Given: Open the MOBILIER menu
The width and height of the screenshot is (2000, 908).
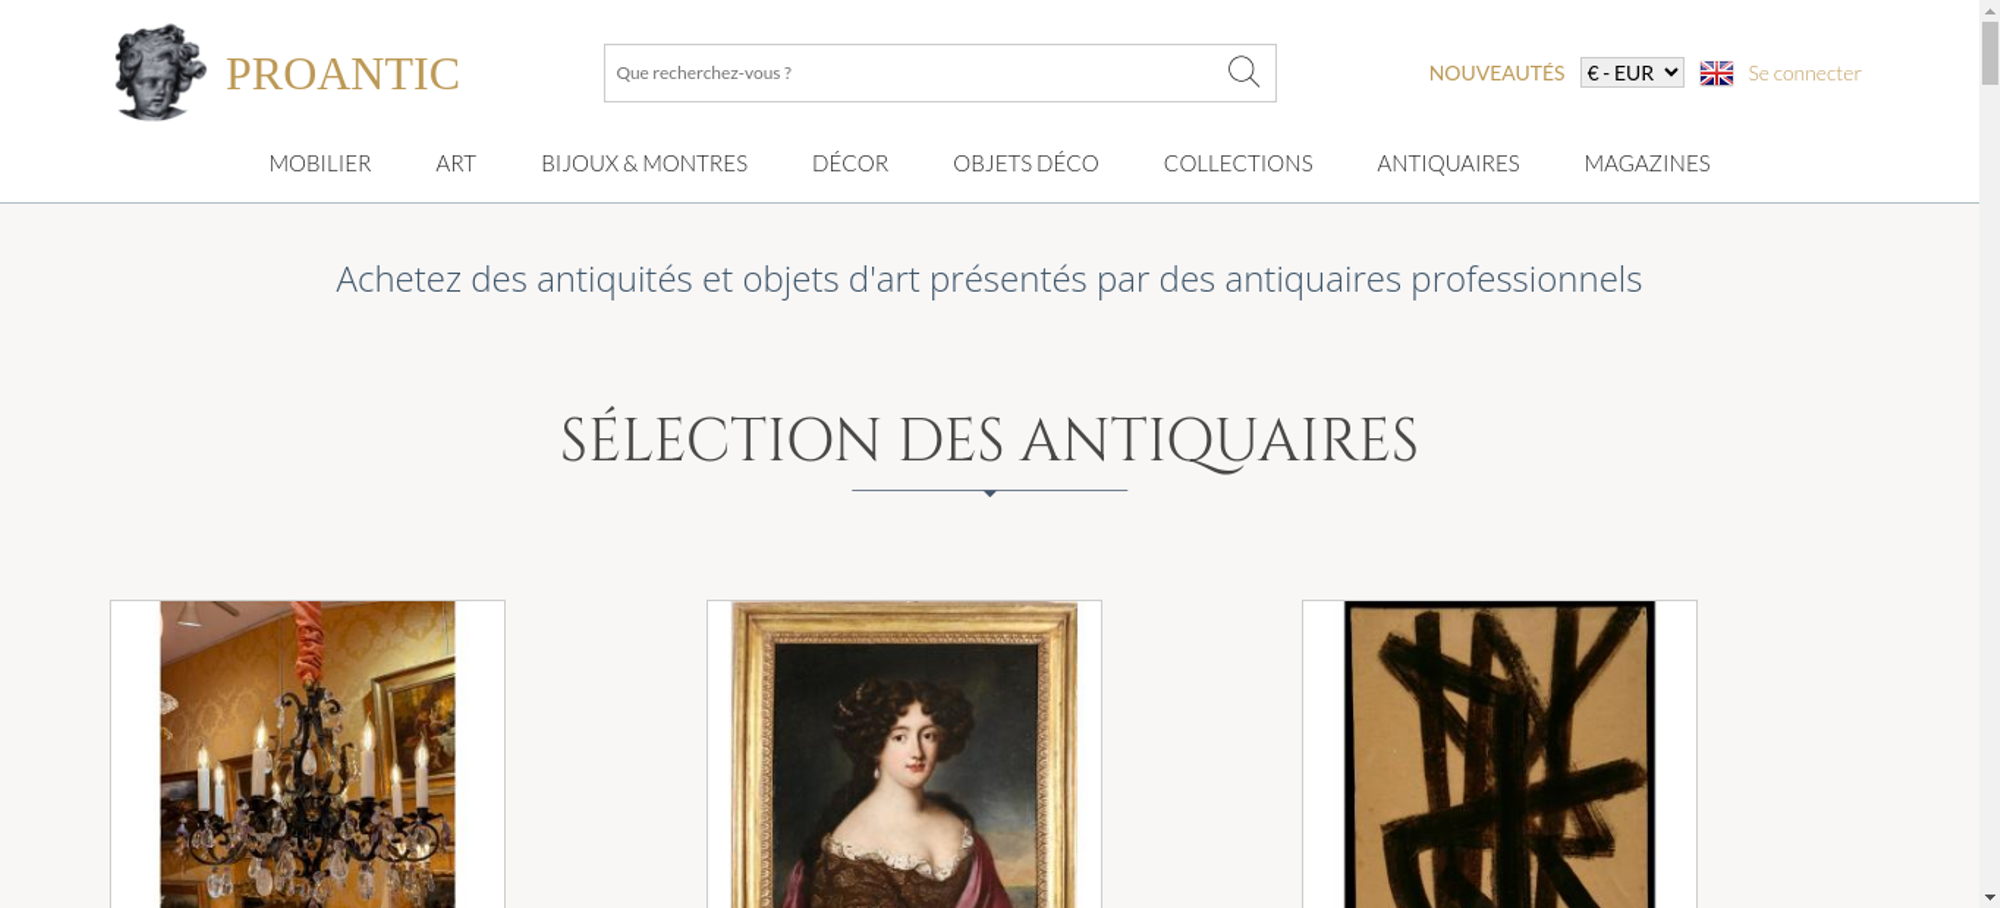Looking at the screenshot, I should pos(320,163).
